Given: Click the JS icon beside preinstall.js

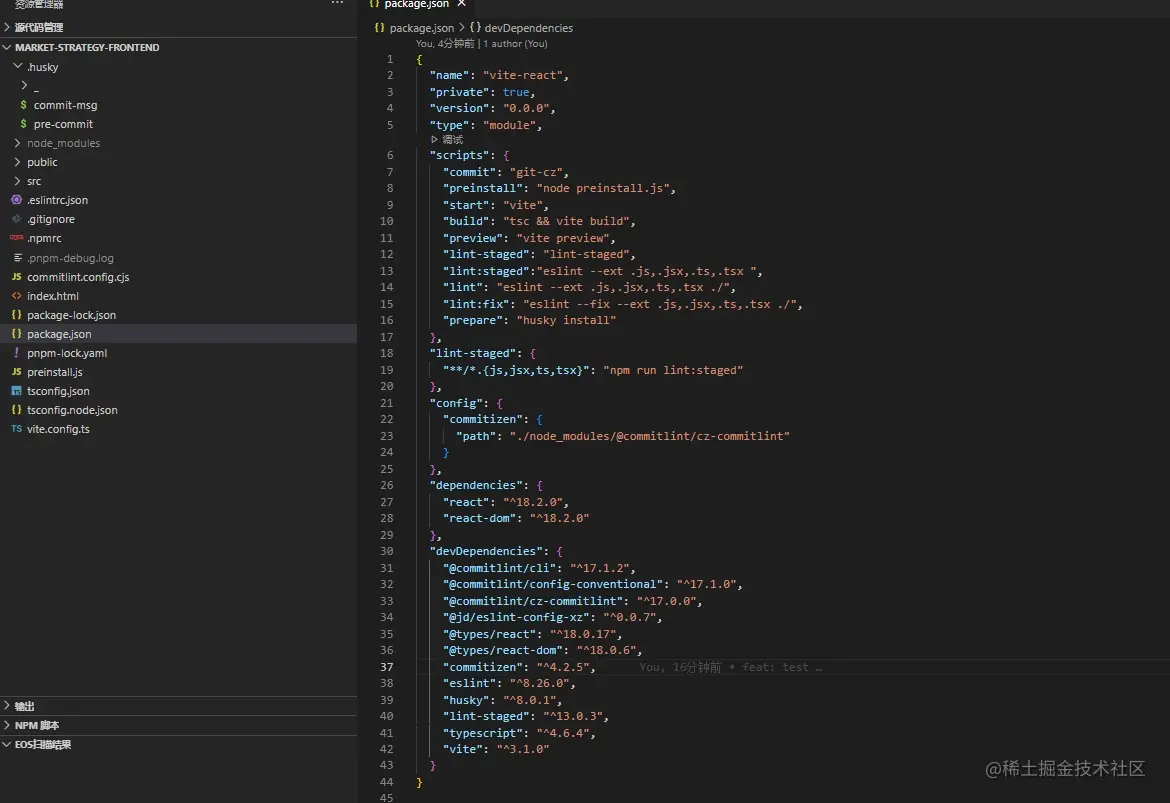Looking at the screenshot, I should click(16, 371).
